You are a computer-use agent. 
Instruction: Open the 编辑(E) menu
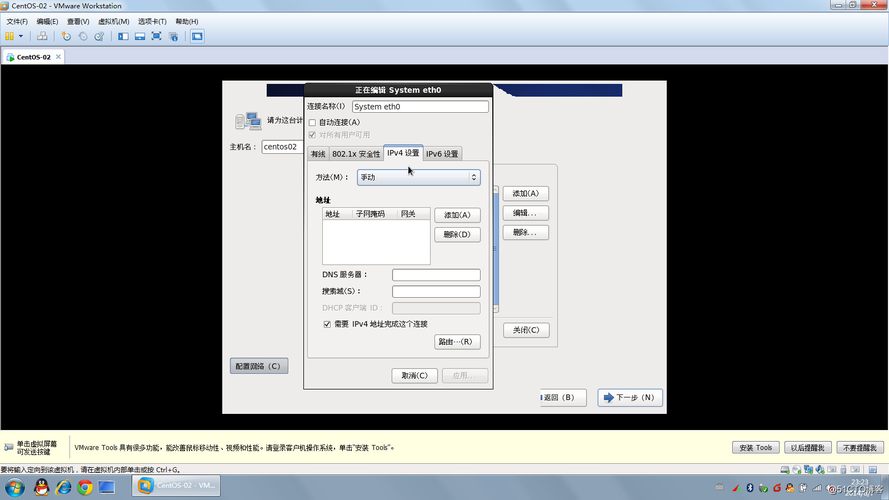pos(47,22)
